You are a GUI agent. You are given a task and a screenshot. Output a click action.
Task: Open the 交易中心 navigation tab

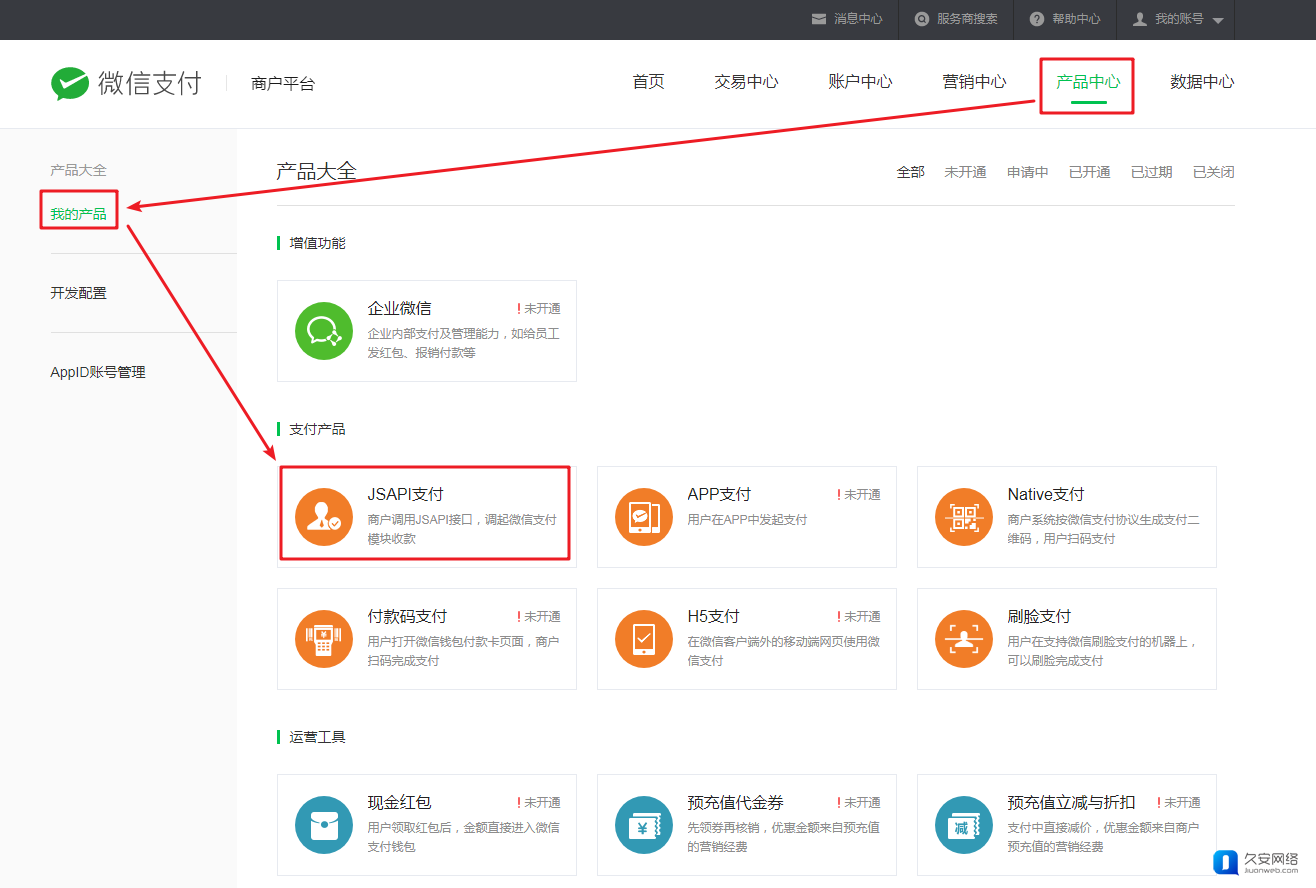tap(746, 82)
